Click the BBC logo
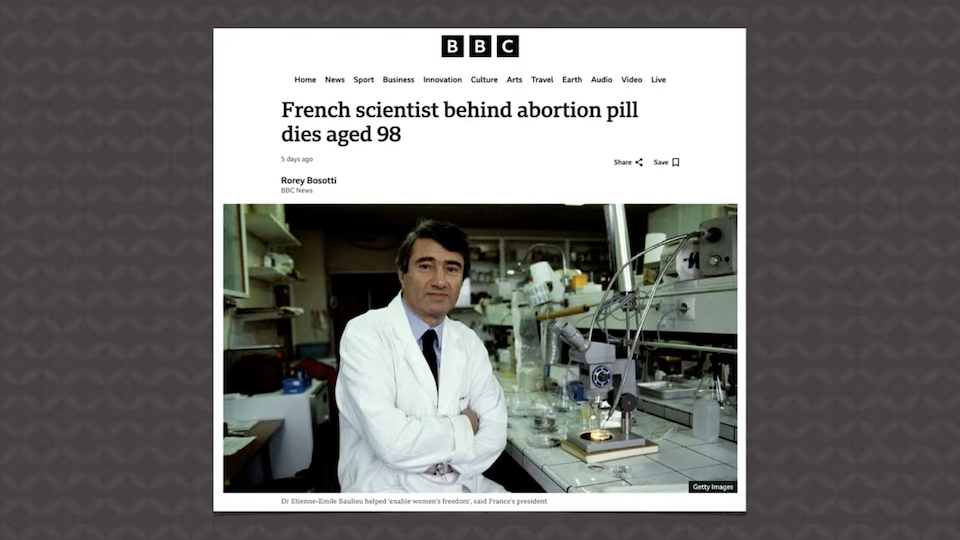This screenshot has height=540, width=960. pos(480,46)
